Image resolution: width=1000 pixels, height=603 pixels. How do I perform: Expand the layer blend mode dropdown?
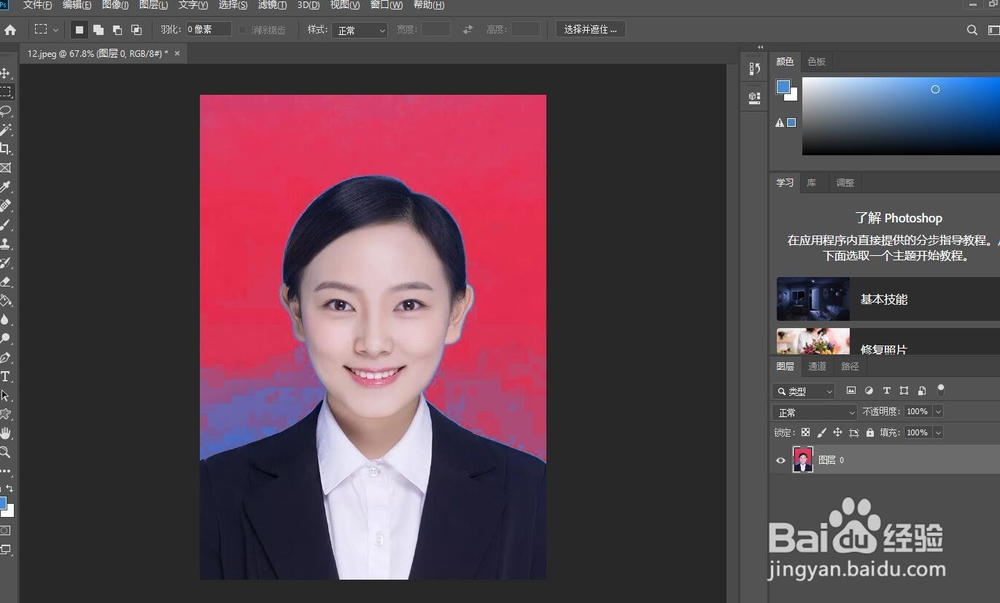[x=815, y=412]
